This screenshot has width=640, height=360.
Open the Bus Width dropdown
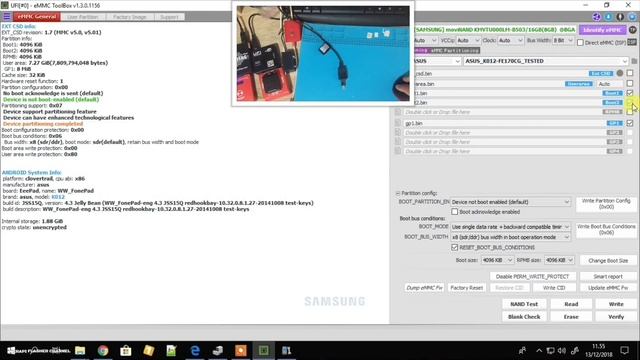point(563,40)
